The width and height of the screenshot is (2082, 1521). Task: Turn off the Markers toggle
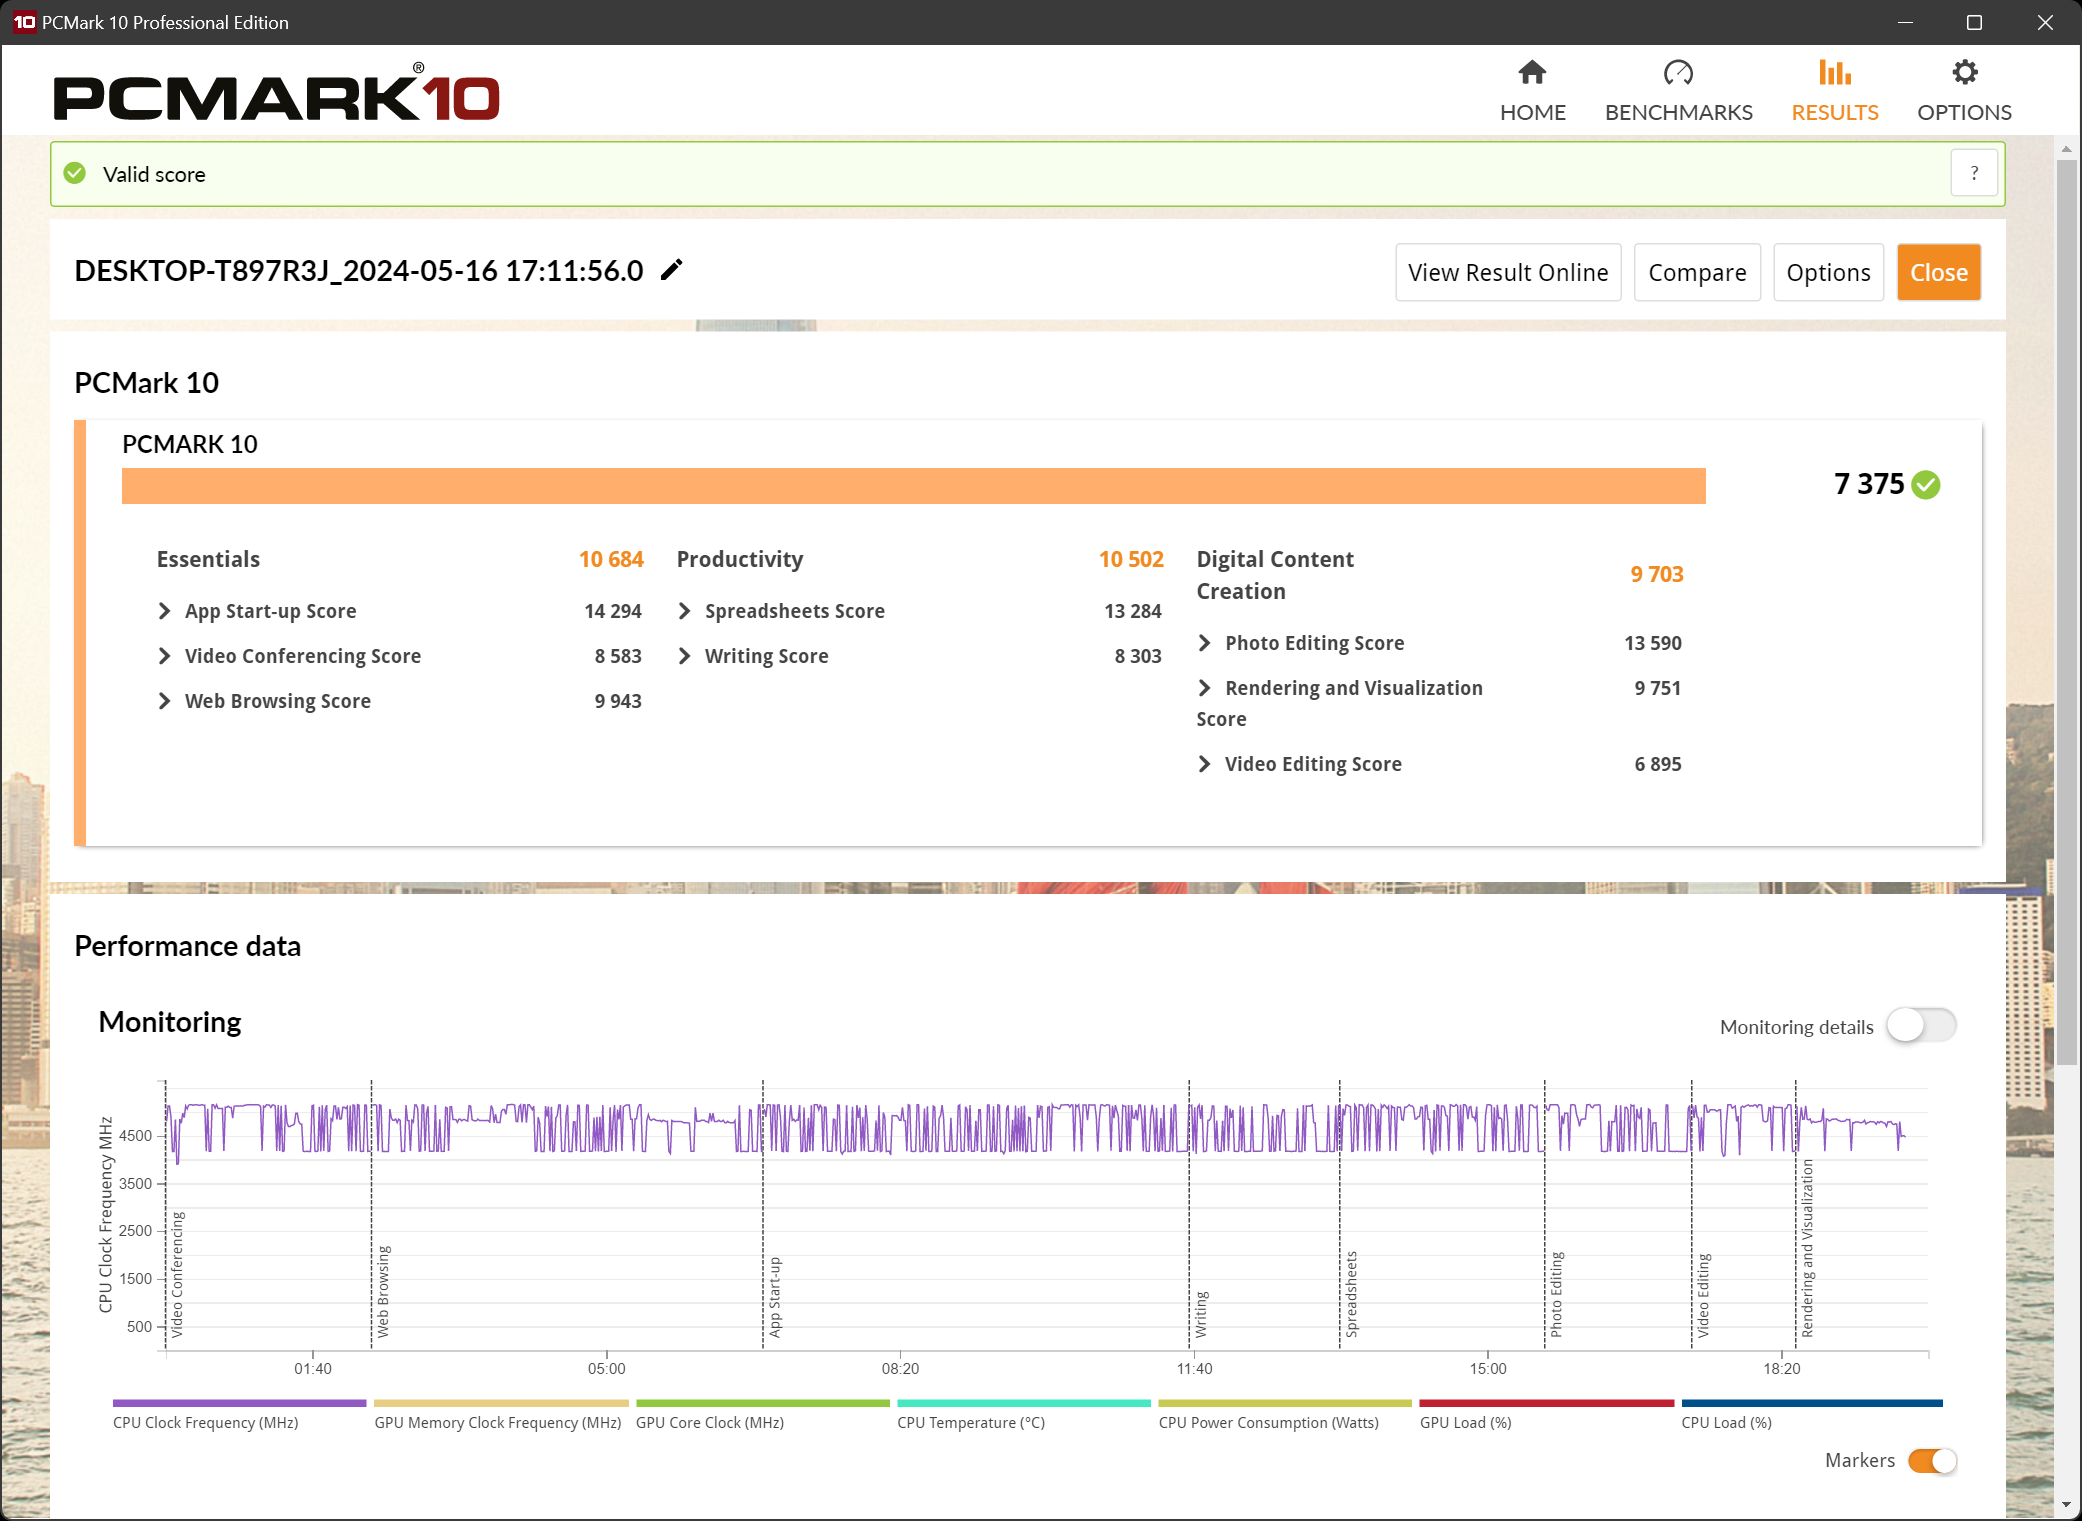pyautogui.click(x=1932, y=1461)
